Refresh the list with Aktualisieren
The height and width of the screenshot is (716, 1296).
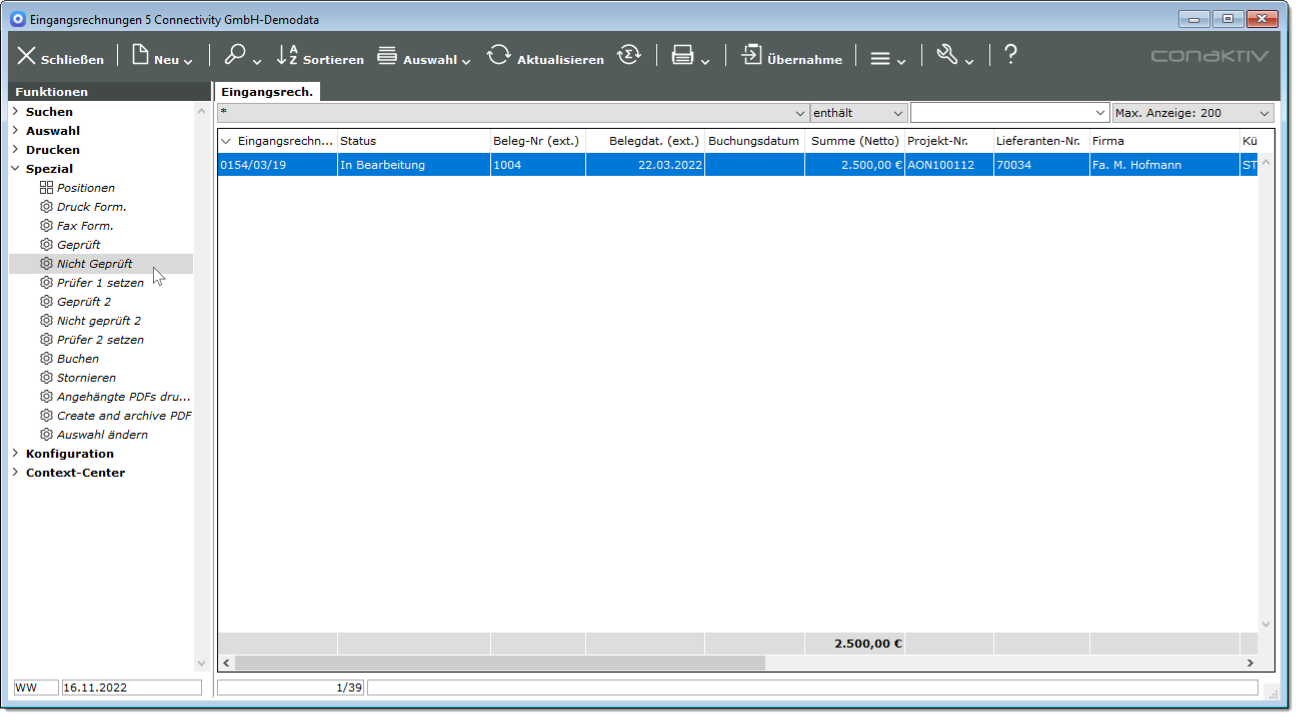[545, 57]
